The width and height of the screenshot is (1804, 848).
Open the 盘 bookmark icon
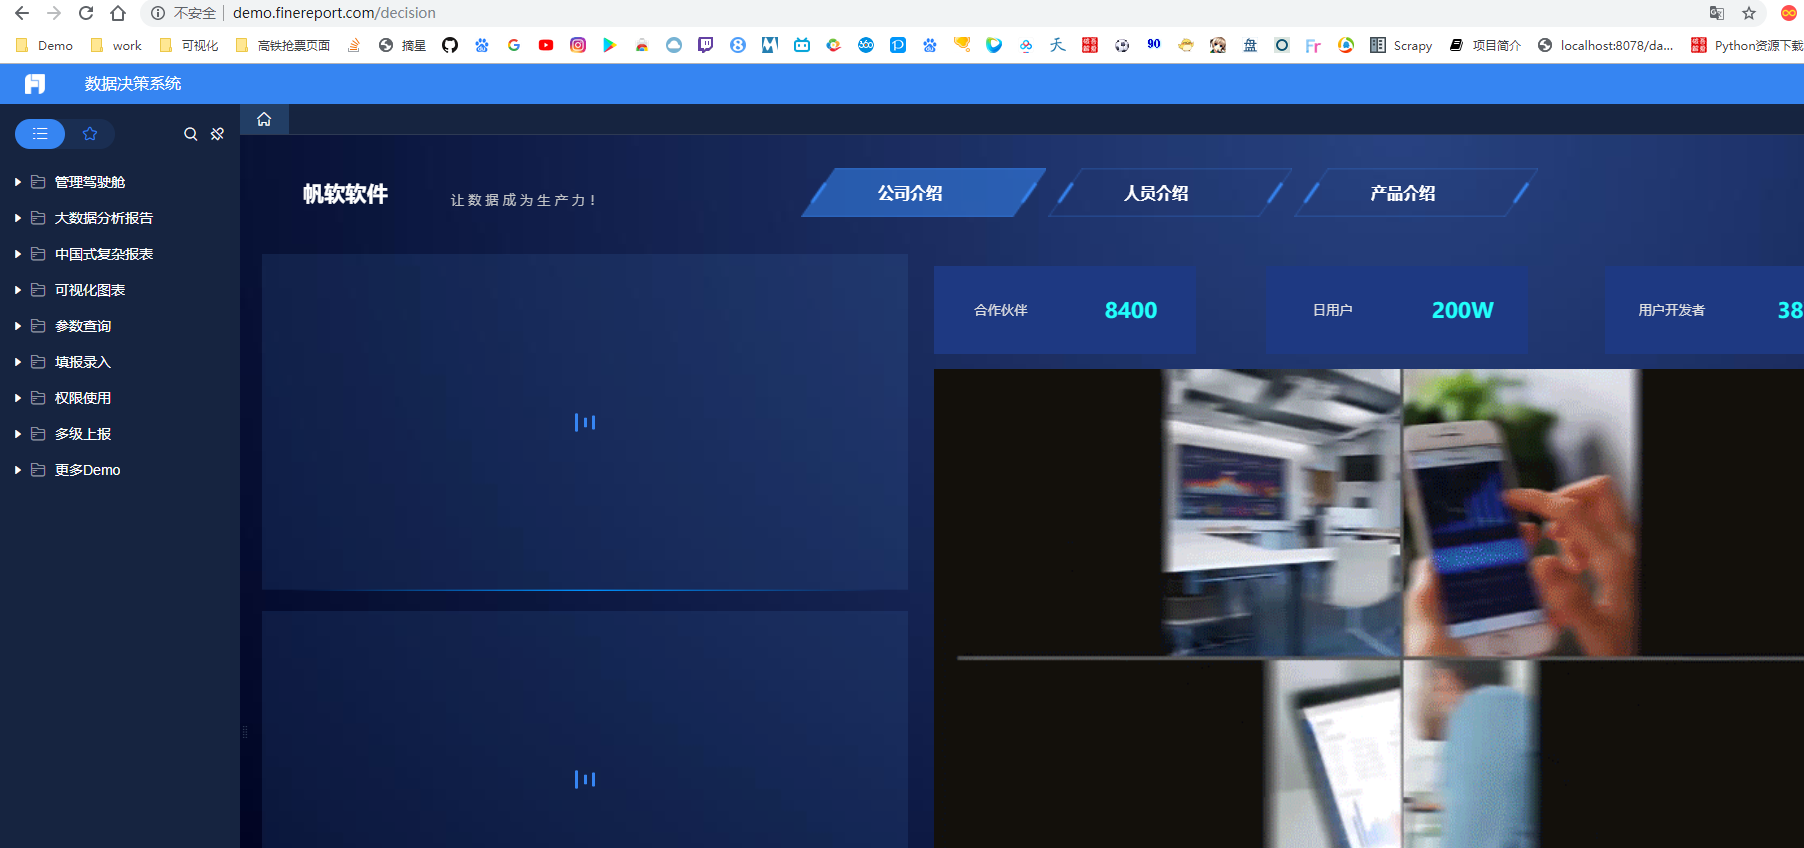pyautogui.click(x=1250, y=45)
